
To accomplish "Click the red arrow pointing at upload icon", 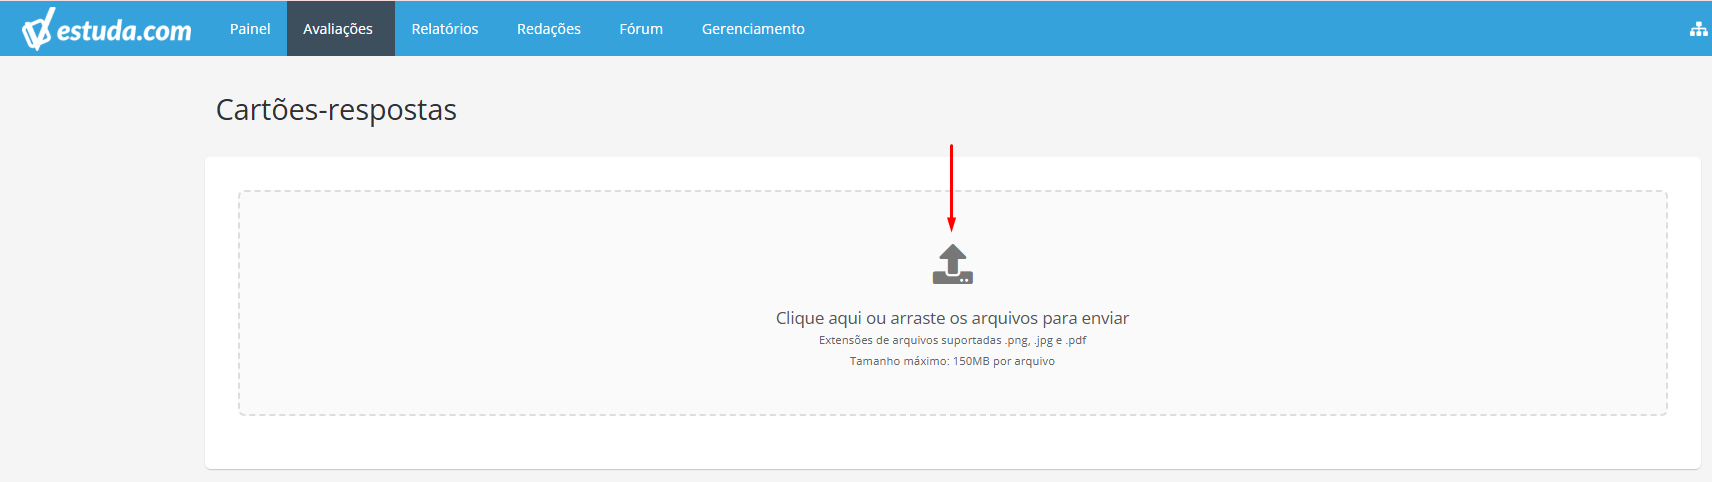I will click(x=951, y=188).
